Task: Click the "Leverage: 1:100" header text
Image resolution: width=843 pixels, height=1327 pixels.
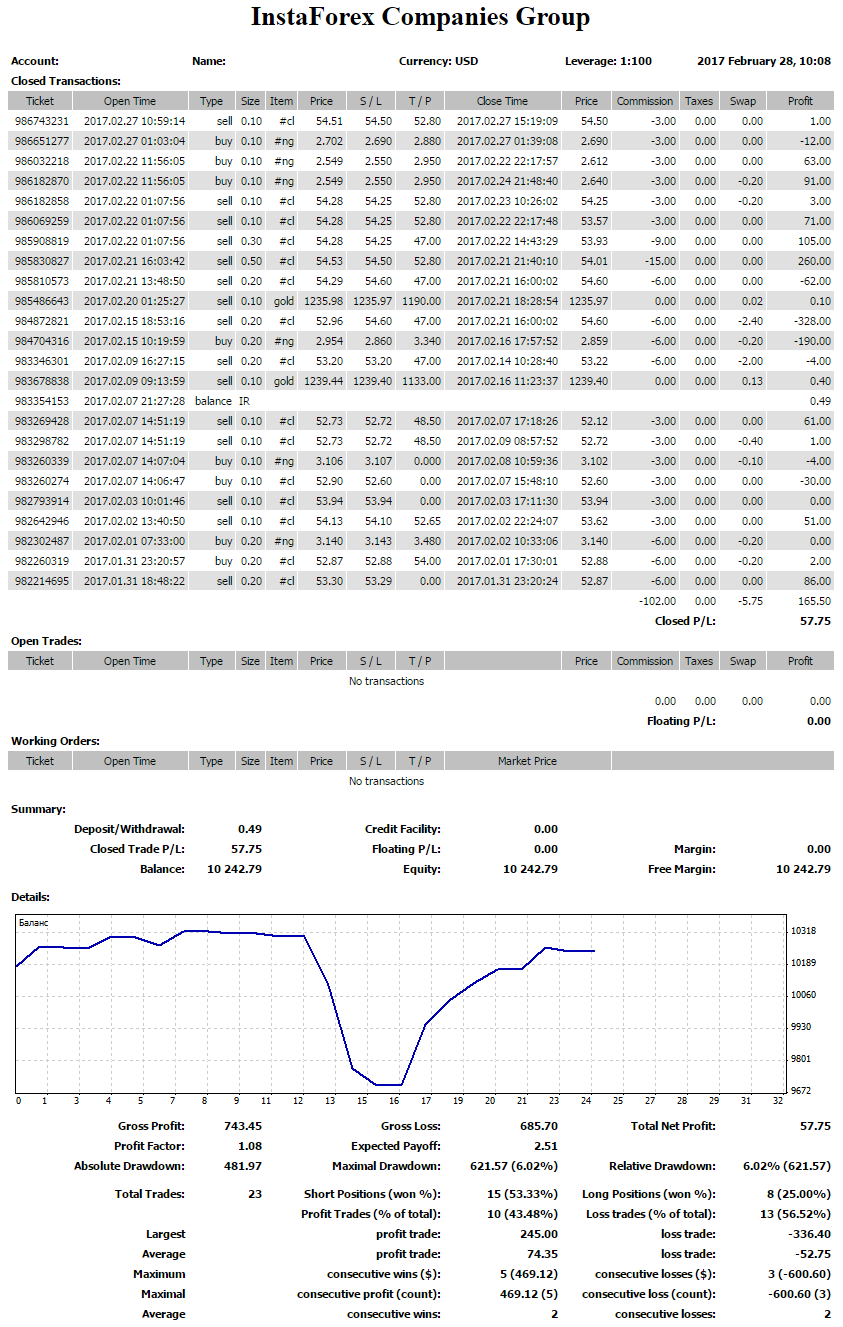Action: (x=608, y=61)
